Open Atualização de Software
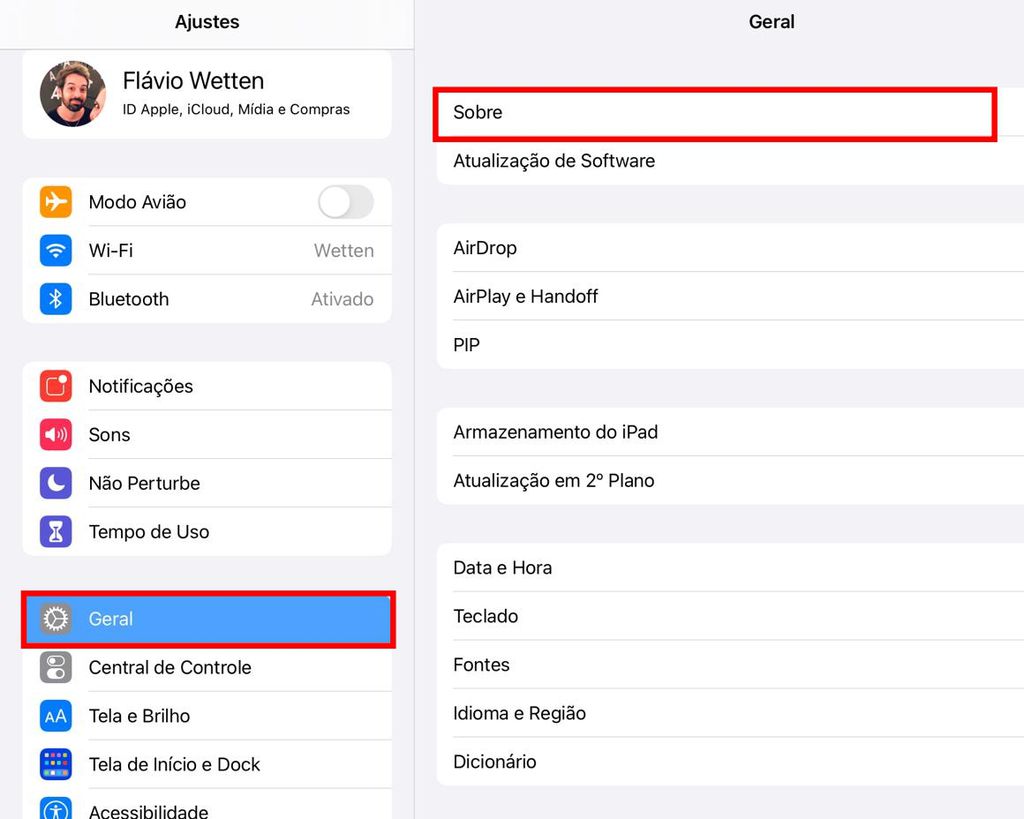 pyautogui.click(x=729, y=161)
